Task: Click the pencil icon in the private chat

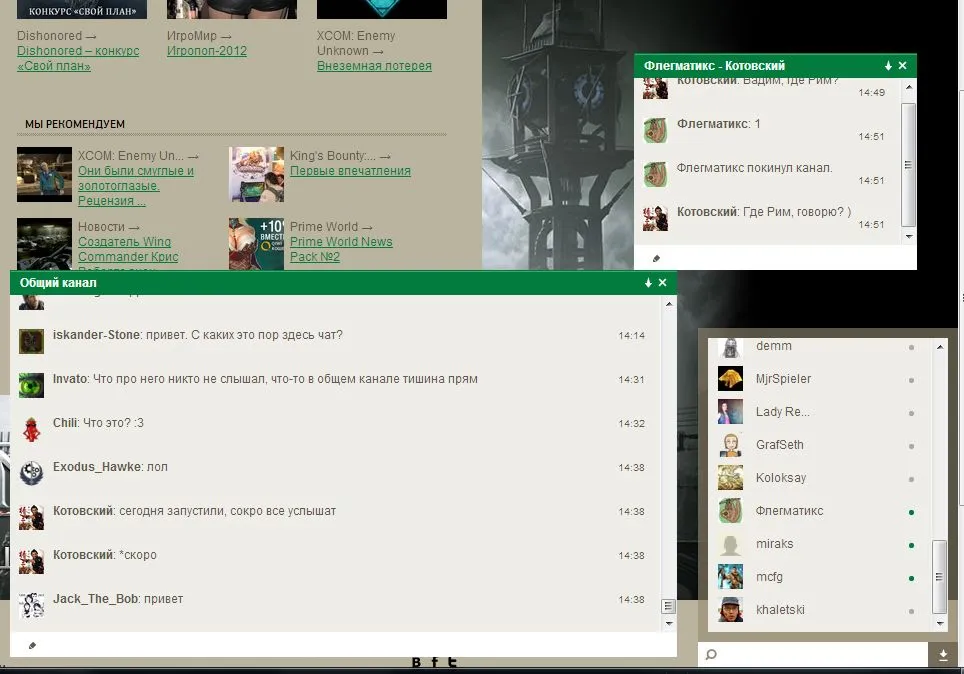Action: (x=656, y=258)
